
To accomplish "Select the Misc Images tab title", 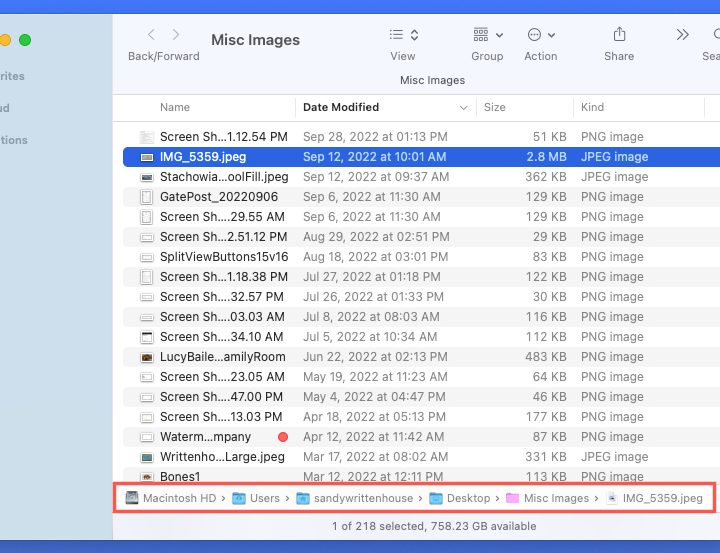I will click(x=432, y=80).
